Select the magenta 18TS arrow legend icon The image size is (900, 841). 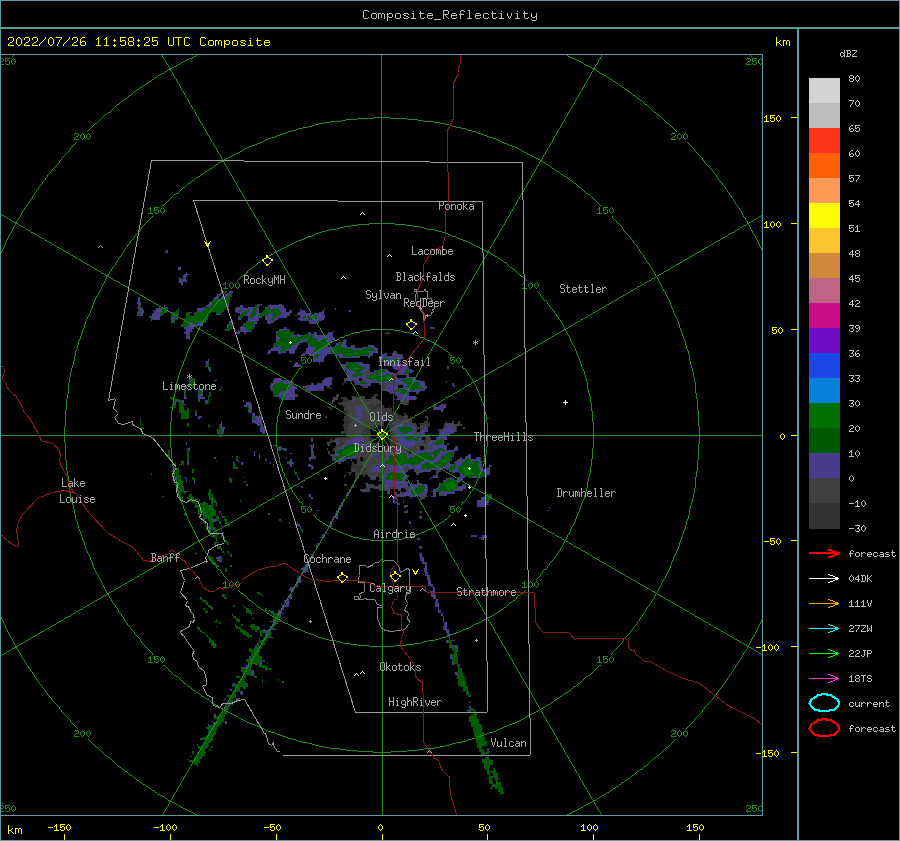point(824,679)
